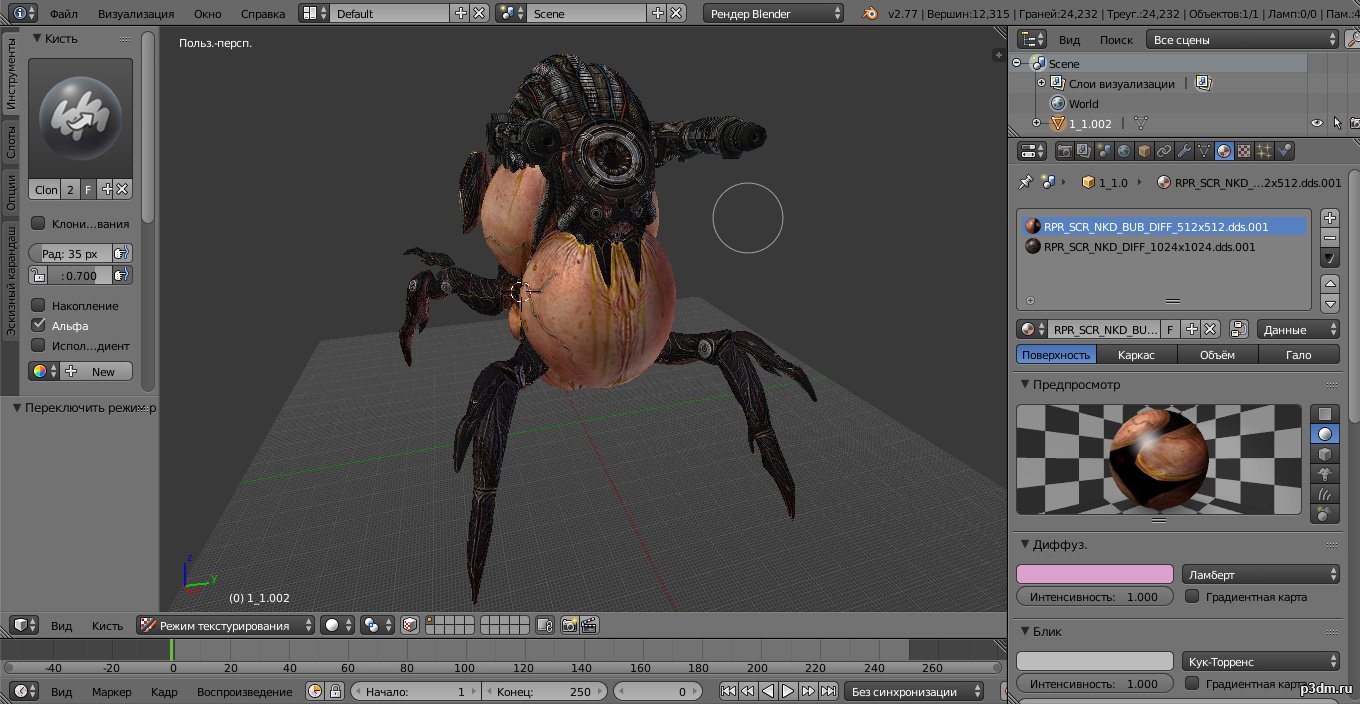Toggle Градиентная карта checkbox under Диффуз.
The image size is (1360, 704).
coord(1192,597)
